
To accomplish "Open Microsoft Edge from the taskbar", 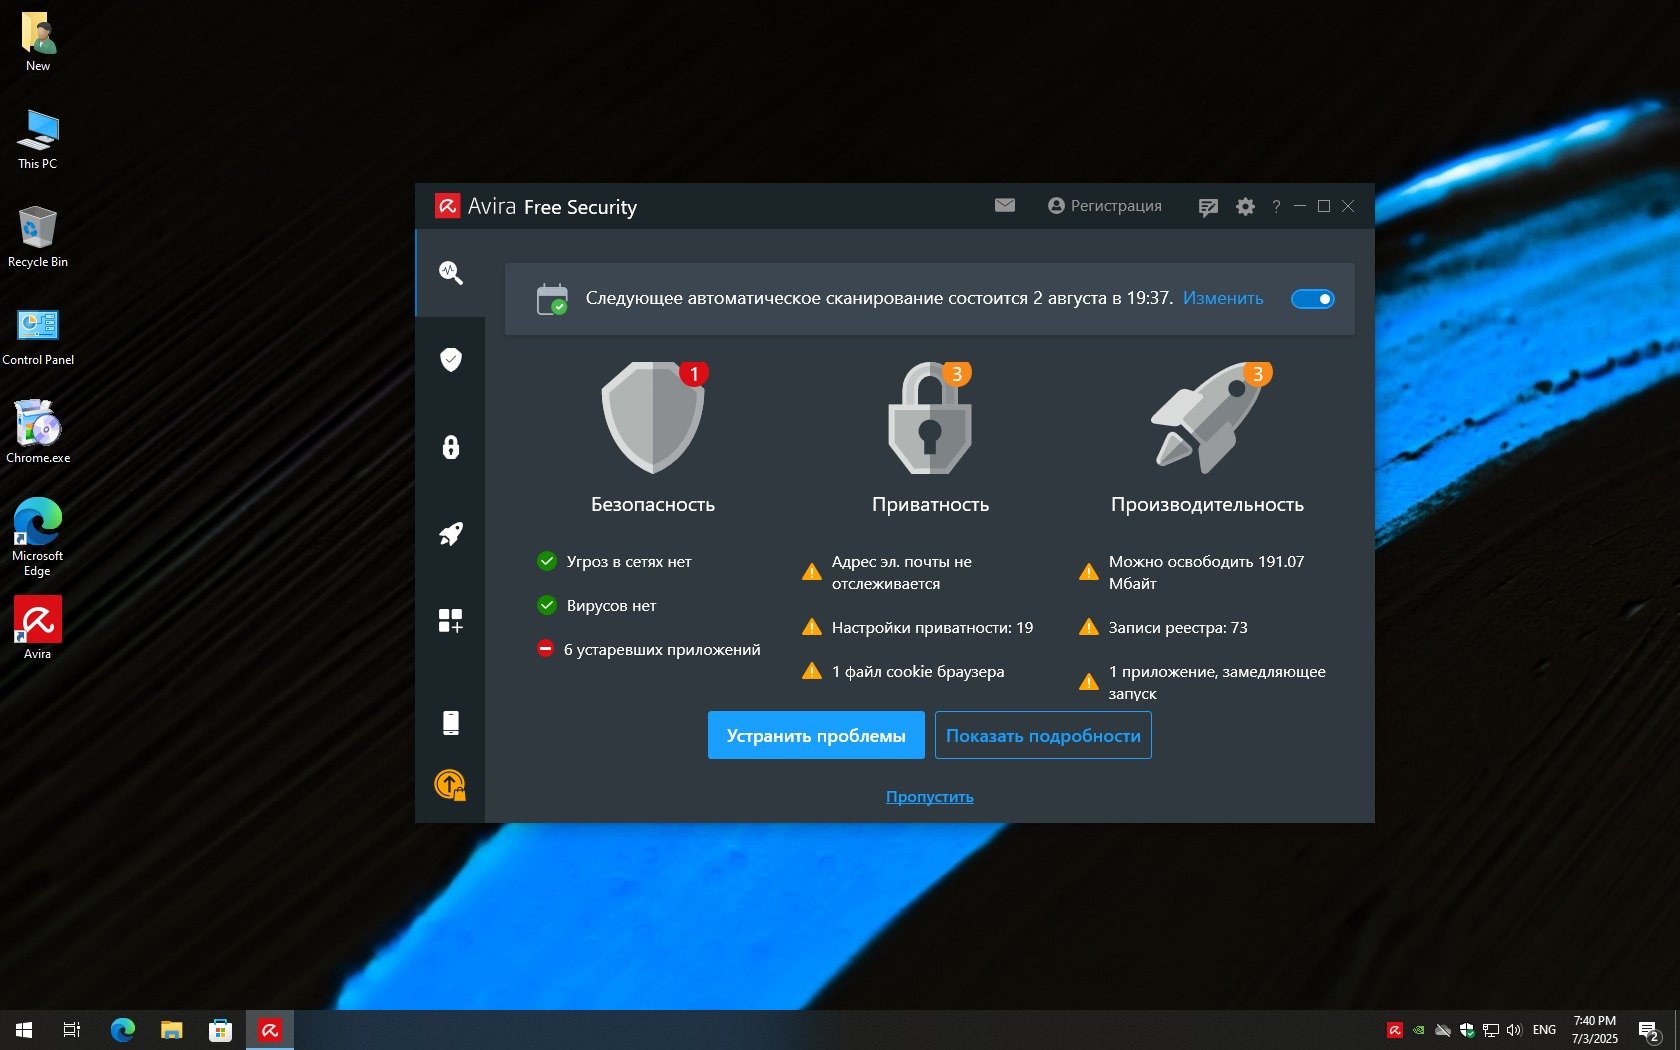I will (123, 1030).
